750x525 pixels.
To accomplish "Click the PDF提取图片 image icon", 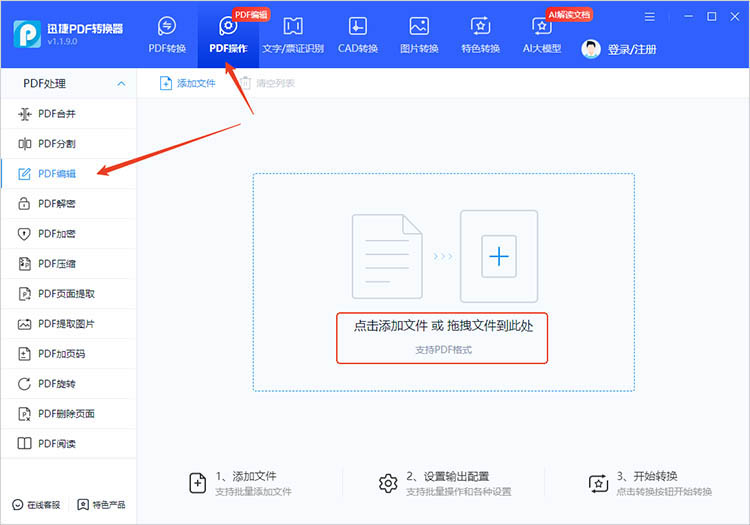I will tap(24, 324).
